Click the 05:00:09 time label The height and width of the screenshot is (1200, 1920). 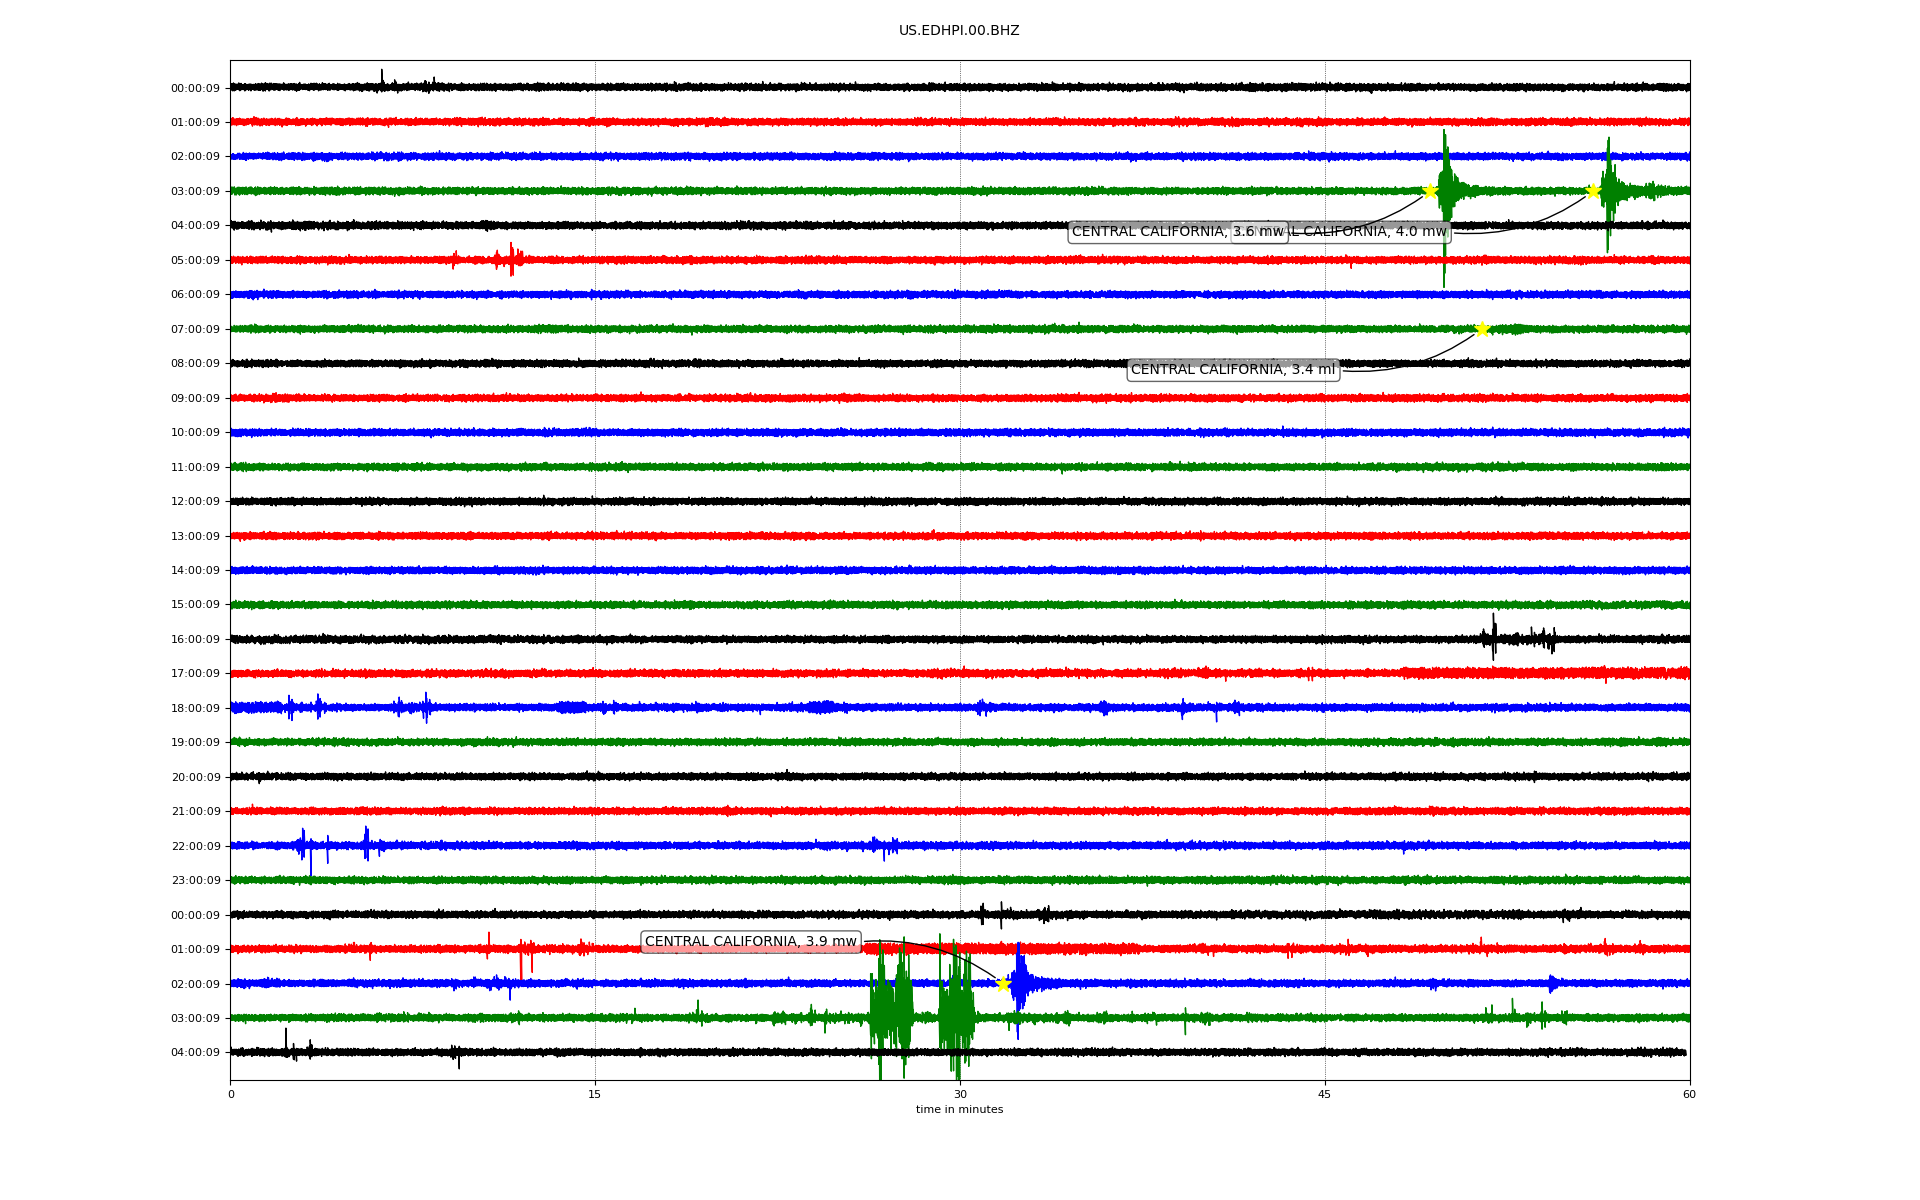click(195, 261)
